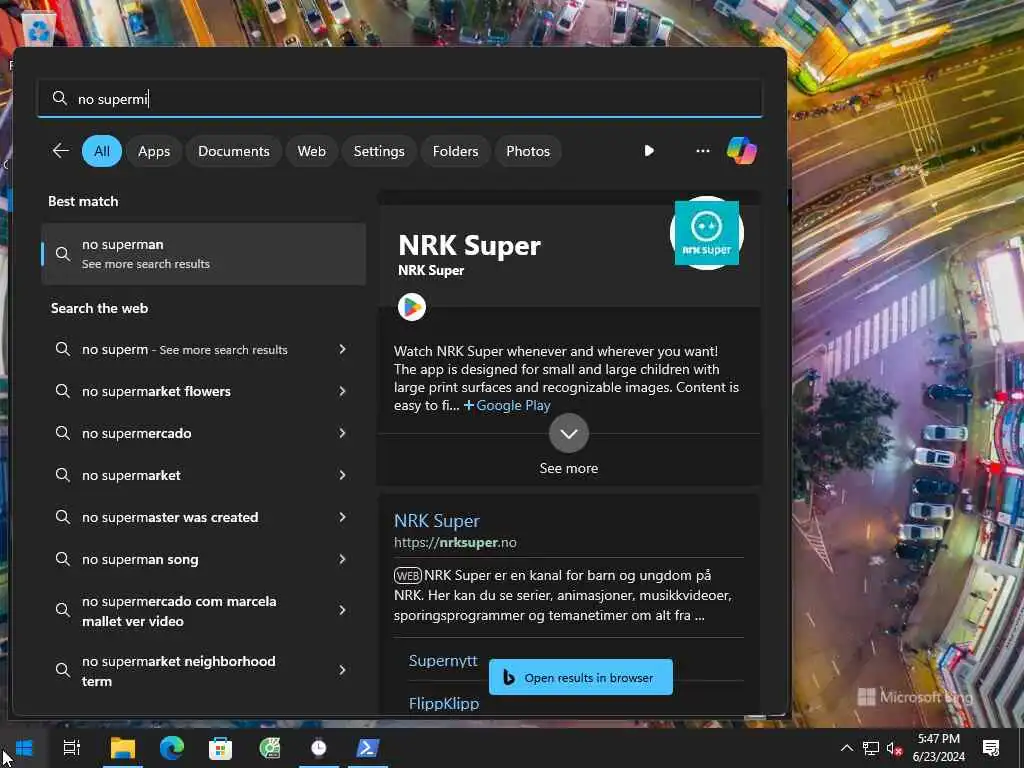The image size is (1024, 768).
Task: Show hidden system tray icons
Action: tap(846, 748)
